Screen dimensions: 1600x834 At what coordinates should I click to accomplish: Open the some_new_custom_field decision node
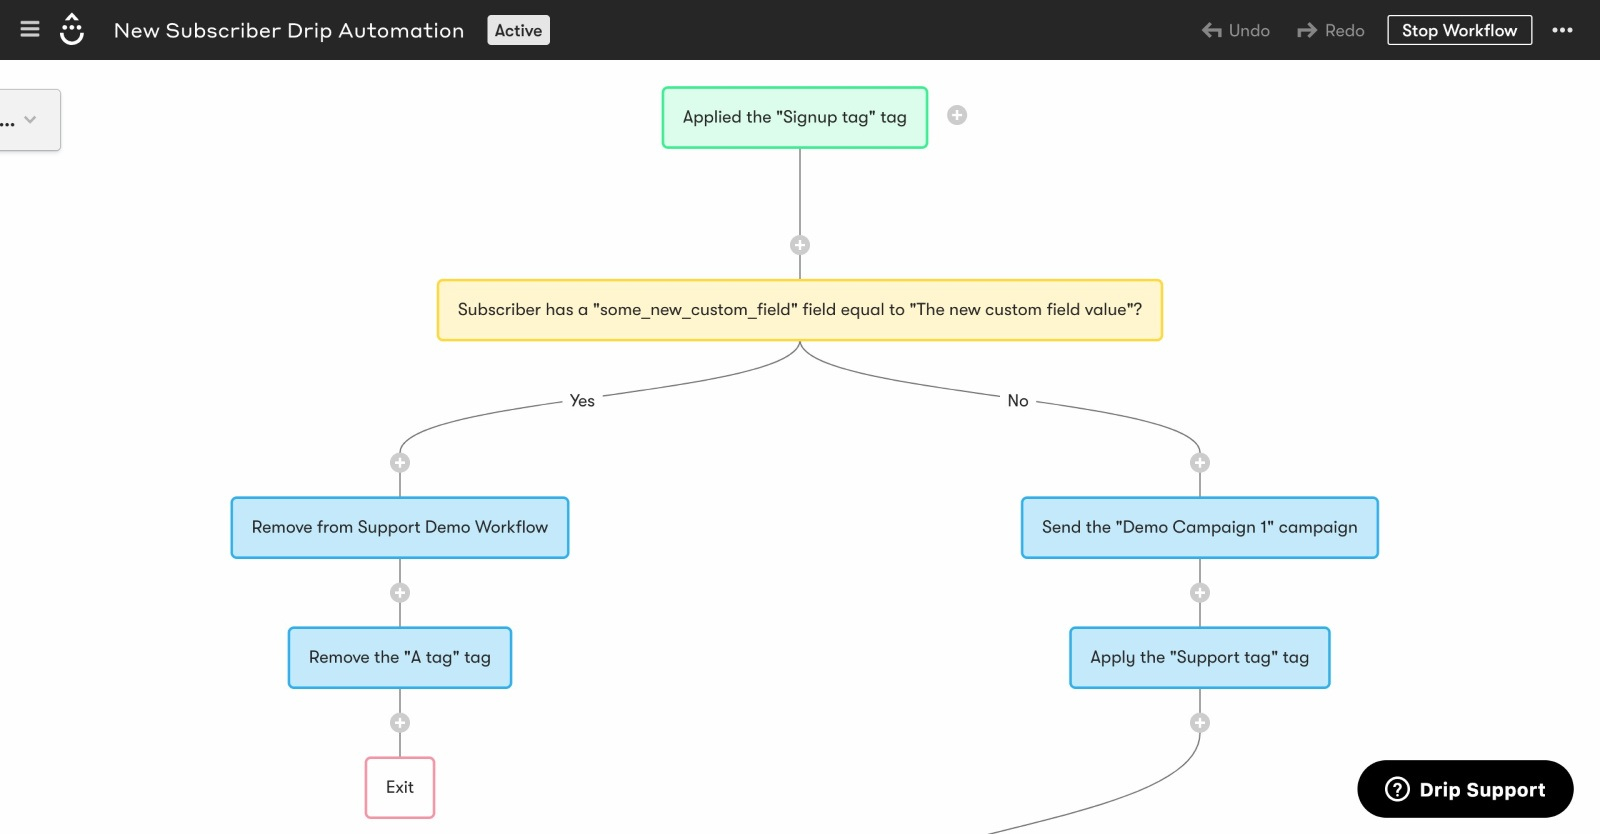800,310
